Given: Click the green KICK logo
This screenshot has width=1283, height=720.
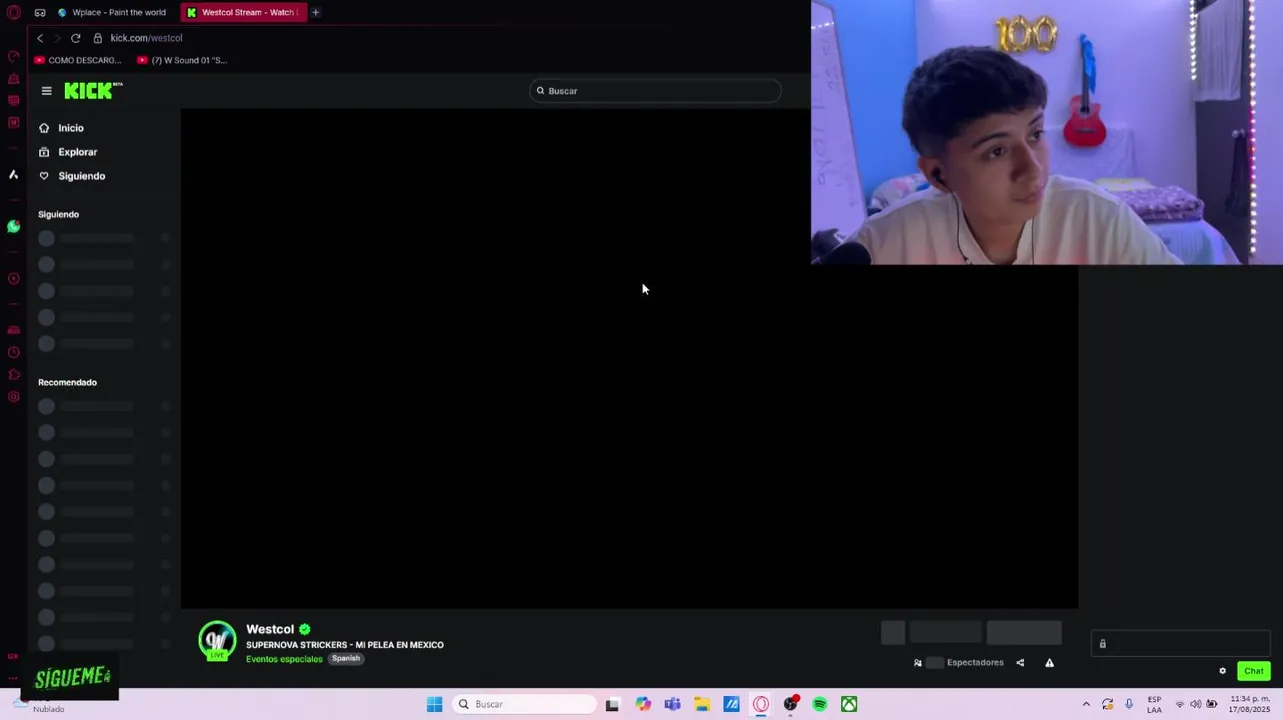Looking at the screenshot, I should [x=93, y=91].
